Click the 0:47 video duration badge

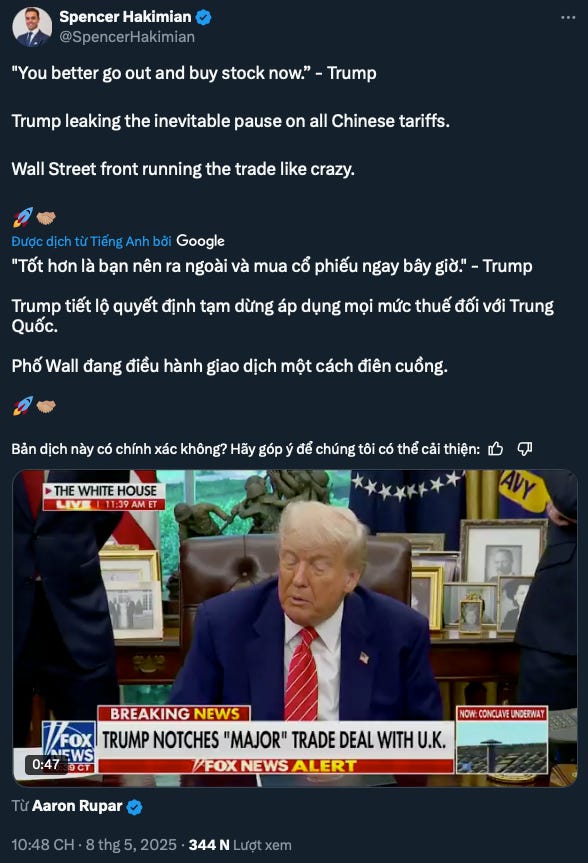click(46, 764)
